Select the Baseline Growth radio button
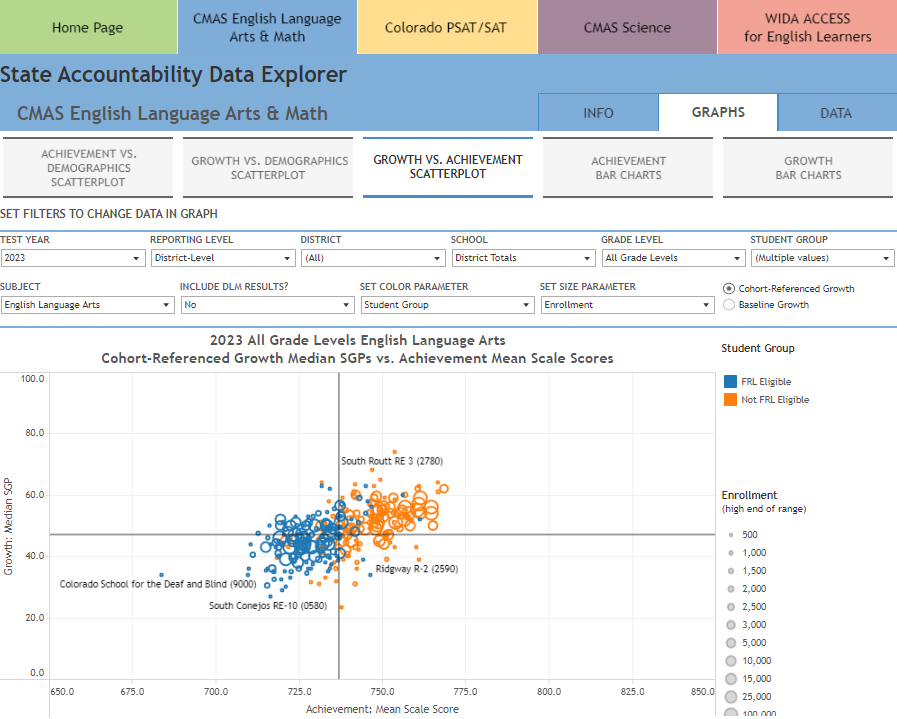The image size is (897, 719). [729, 304]
